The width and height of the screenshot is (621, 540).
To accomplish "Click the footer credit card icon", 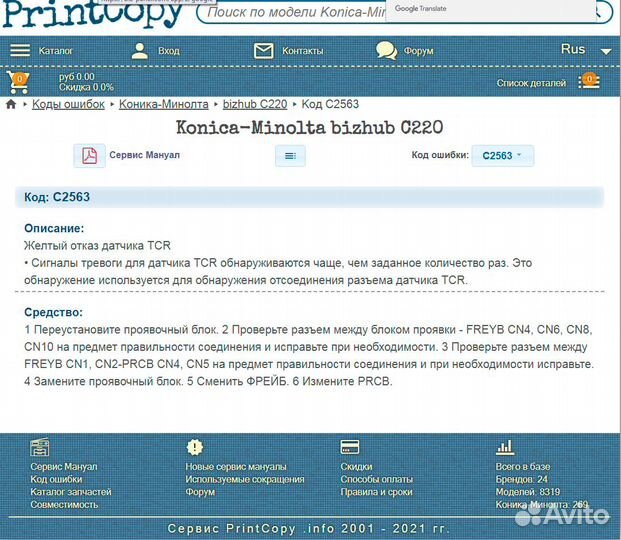I will 350,447.
